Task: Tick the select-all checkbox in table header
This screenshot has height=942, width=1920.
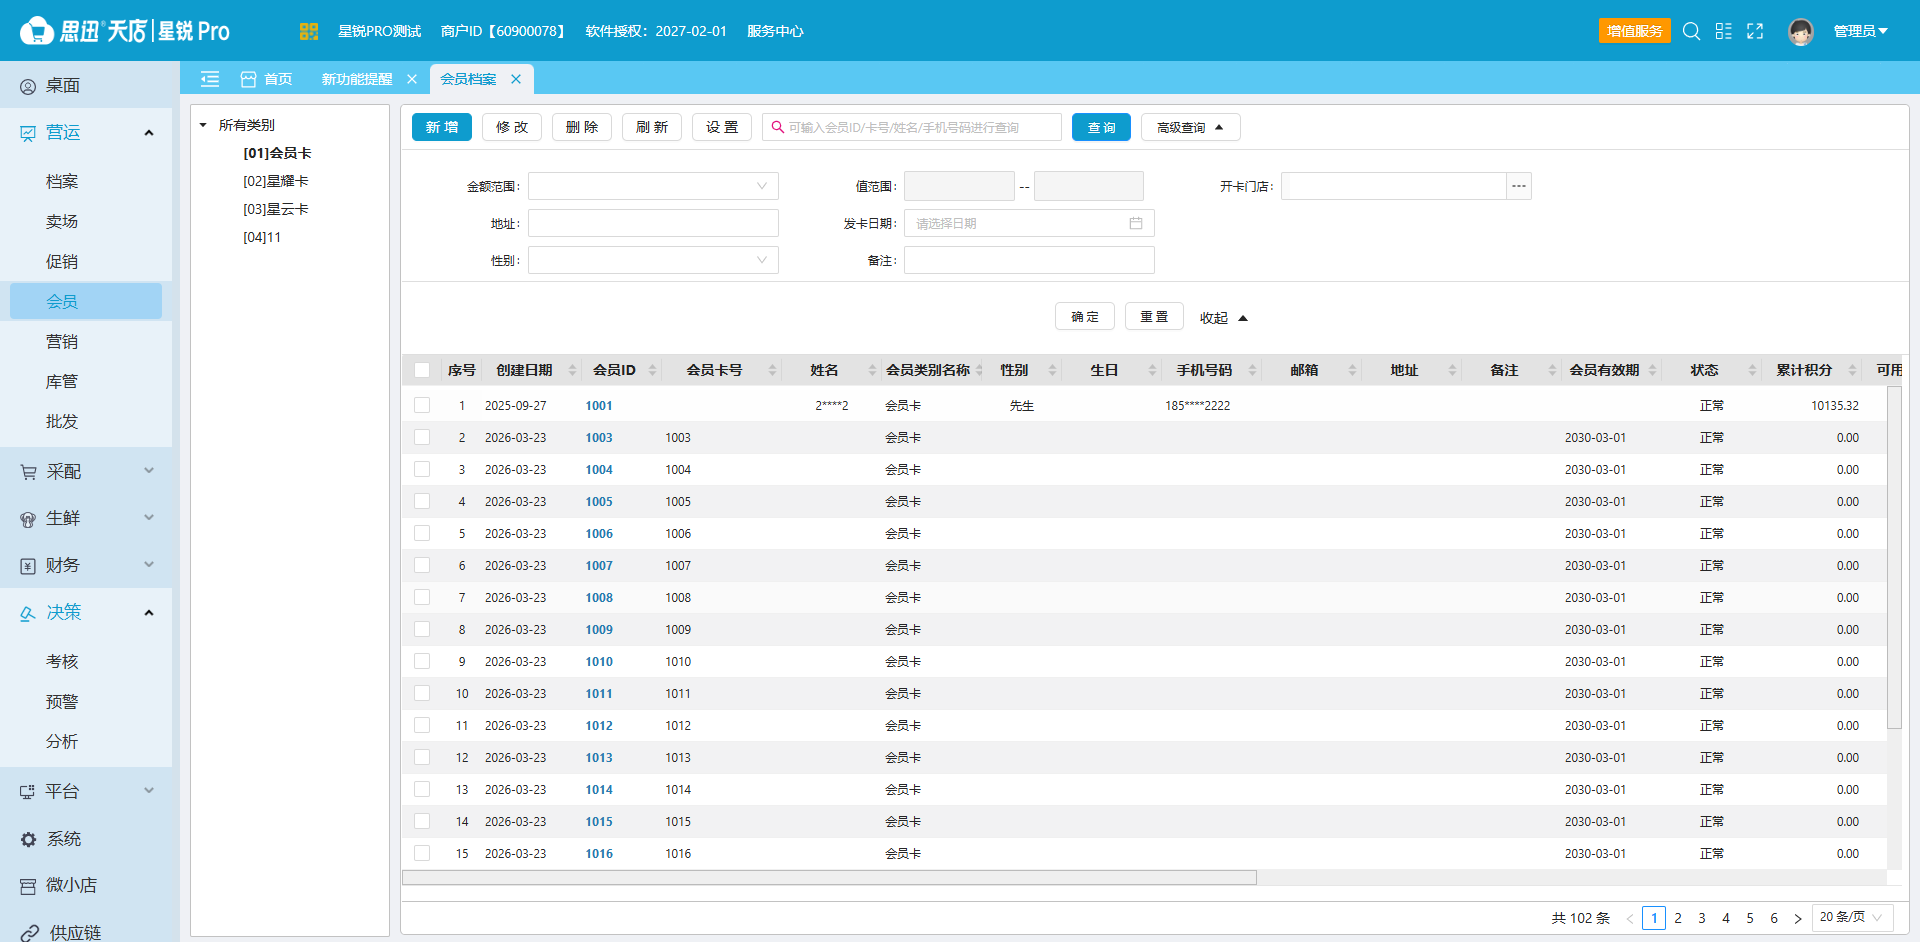Action: pos(422,370)
